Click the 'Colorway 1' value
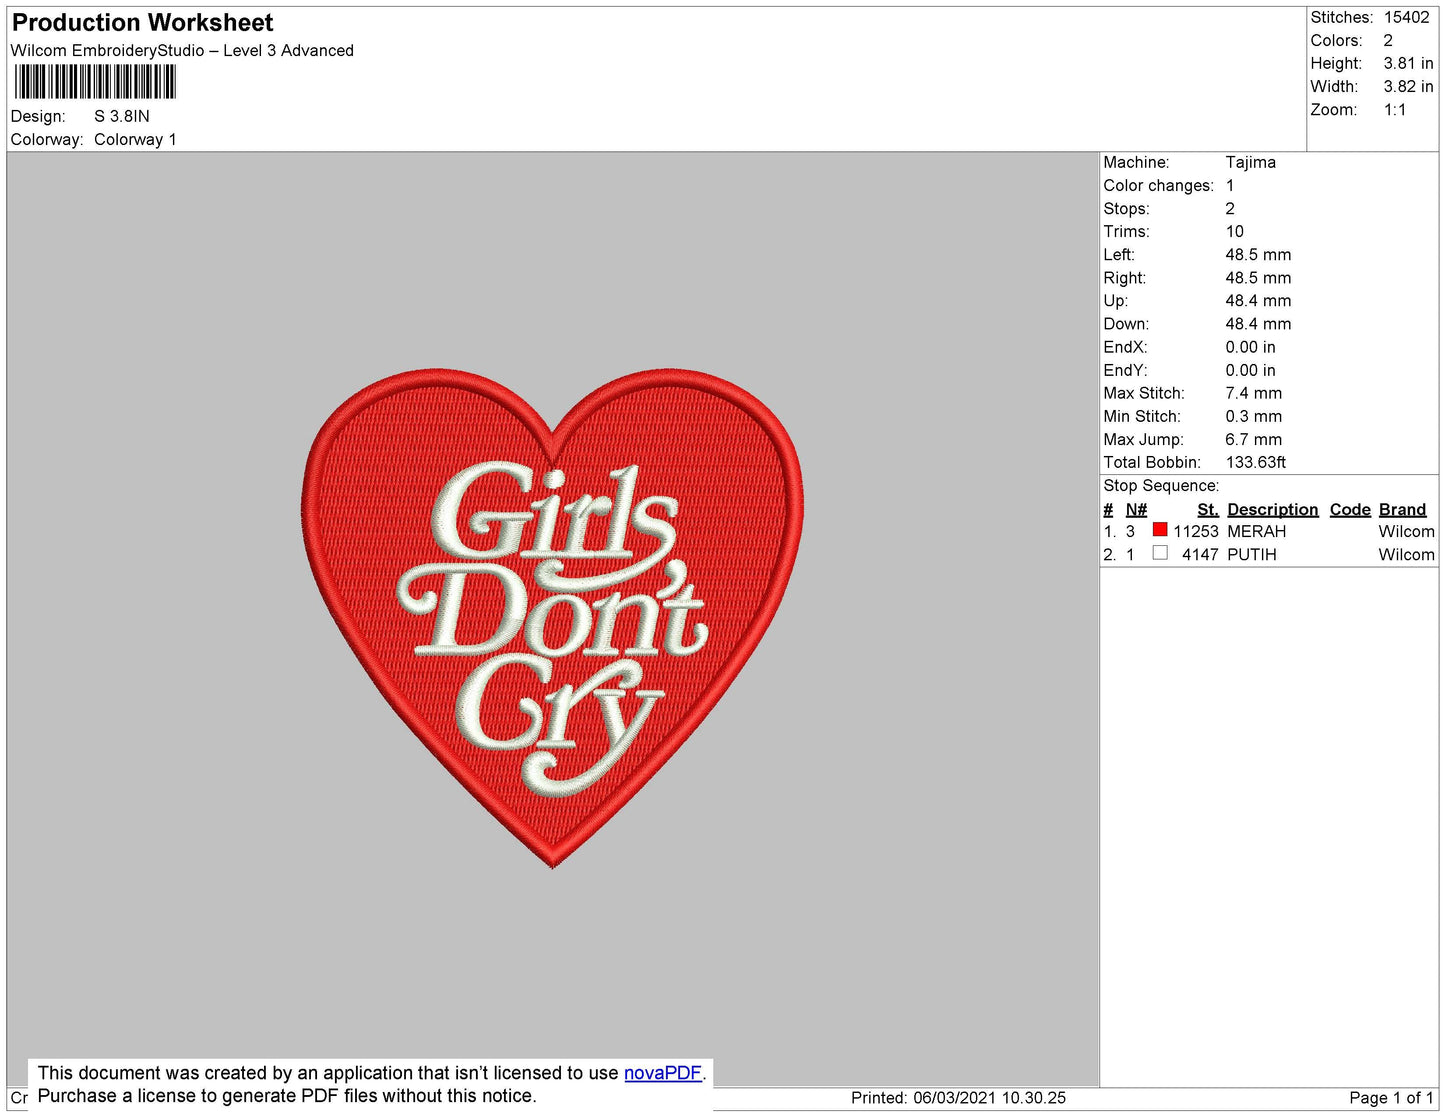Viewport: 1445px width, 1117px height. click(x=135, y=140)
